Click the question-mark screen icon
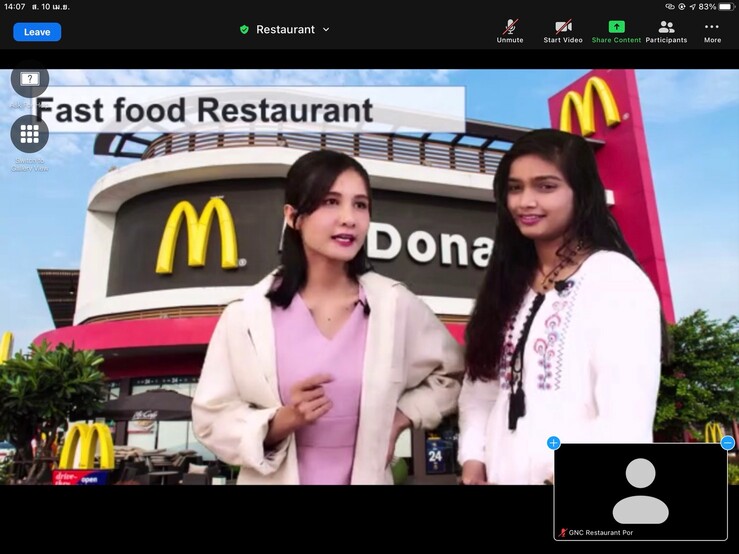 tap(30, 79)
